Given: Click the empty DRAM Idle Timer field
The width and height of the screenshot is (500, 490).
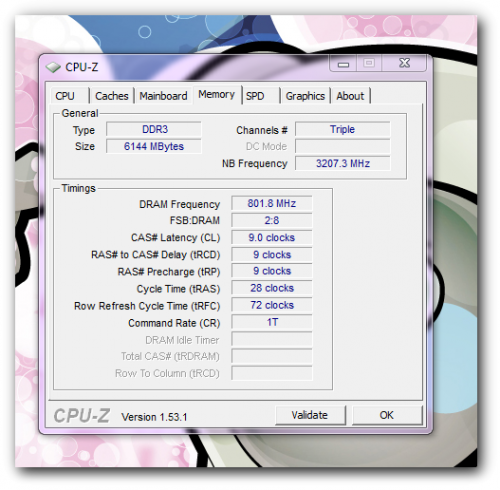Looking at the screenshot, I should pyautogui.click(x=272, y=339).
